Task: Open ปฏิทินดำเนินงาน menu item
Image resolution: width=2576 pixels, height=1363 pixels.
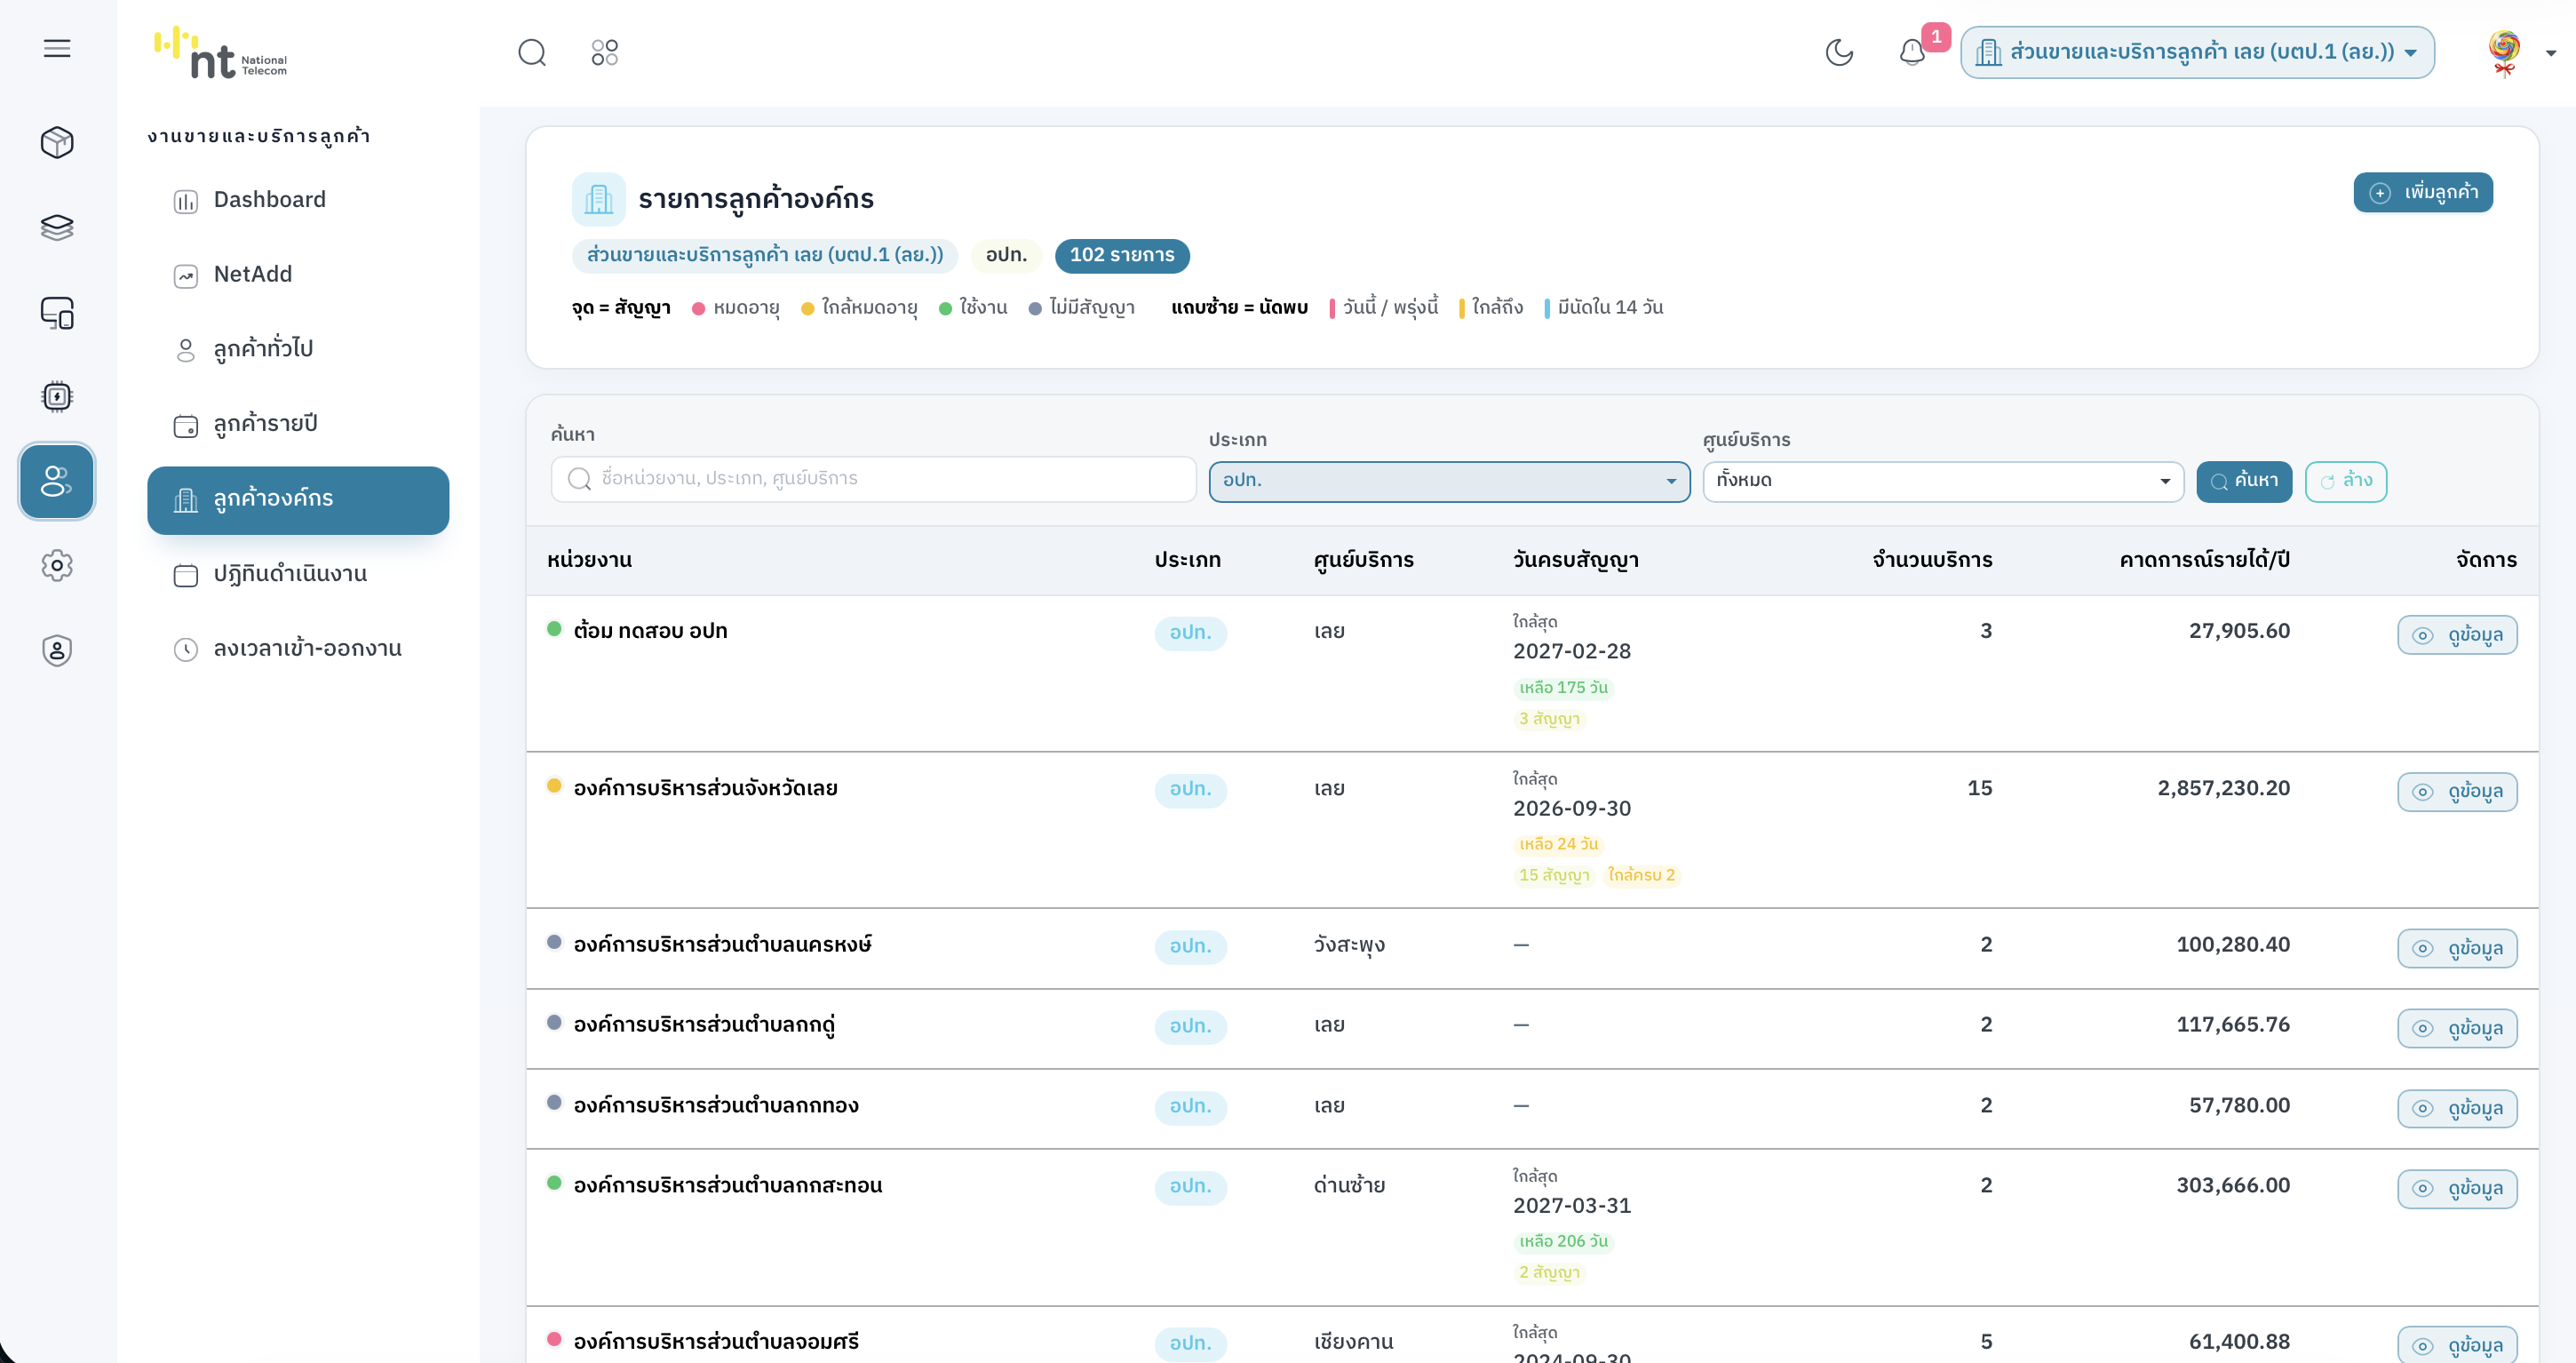Action: (298, 574)
